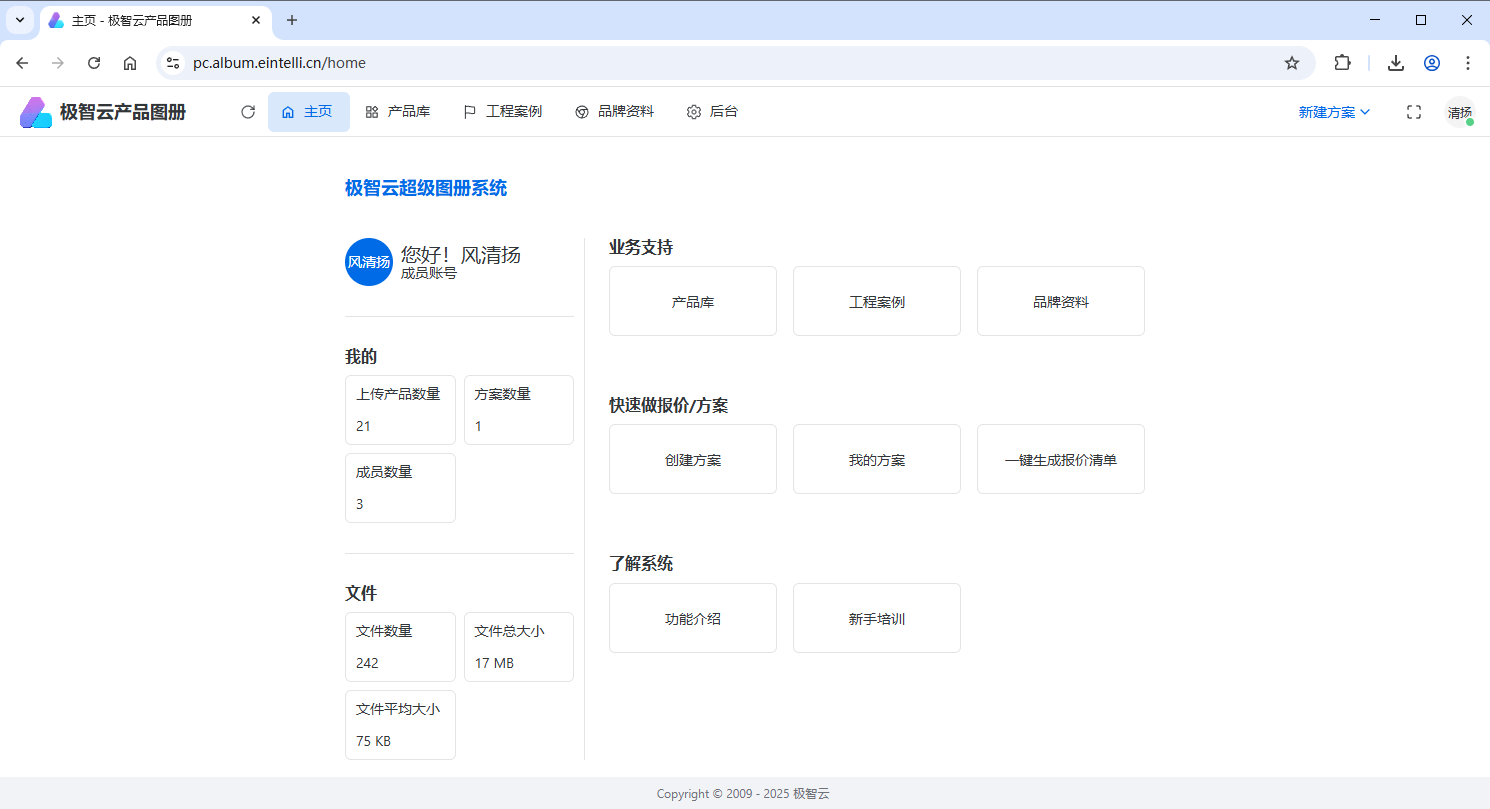Click the site information icon in address bar

(x=173, y=63)
